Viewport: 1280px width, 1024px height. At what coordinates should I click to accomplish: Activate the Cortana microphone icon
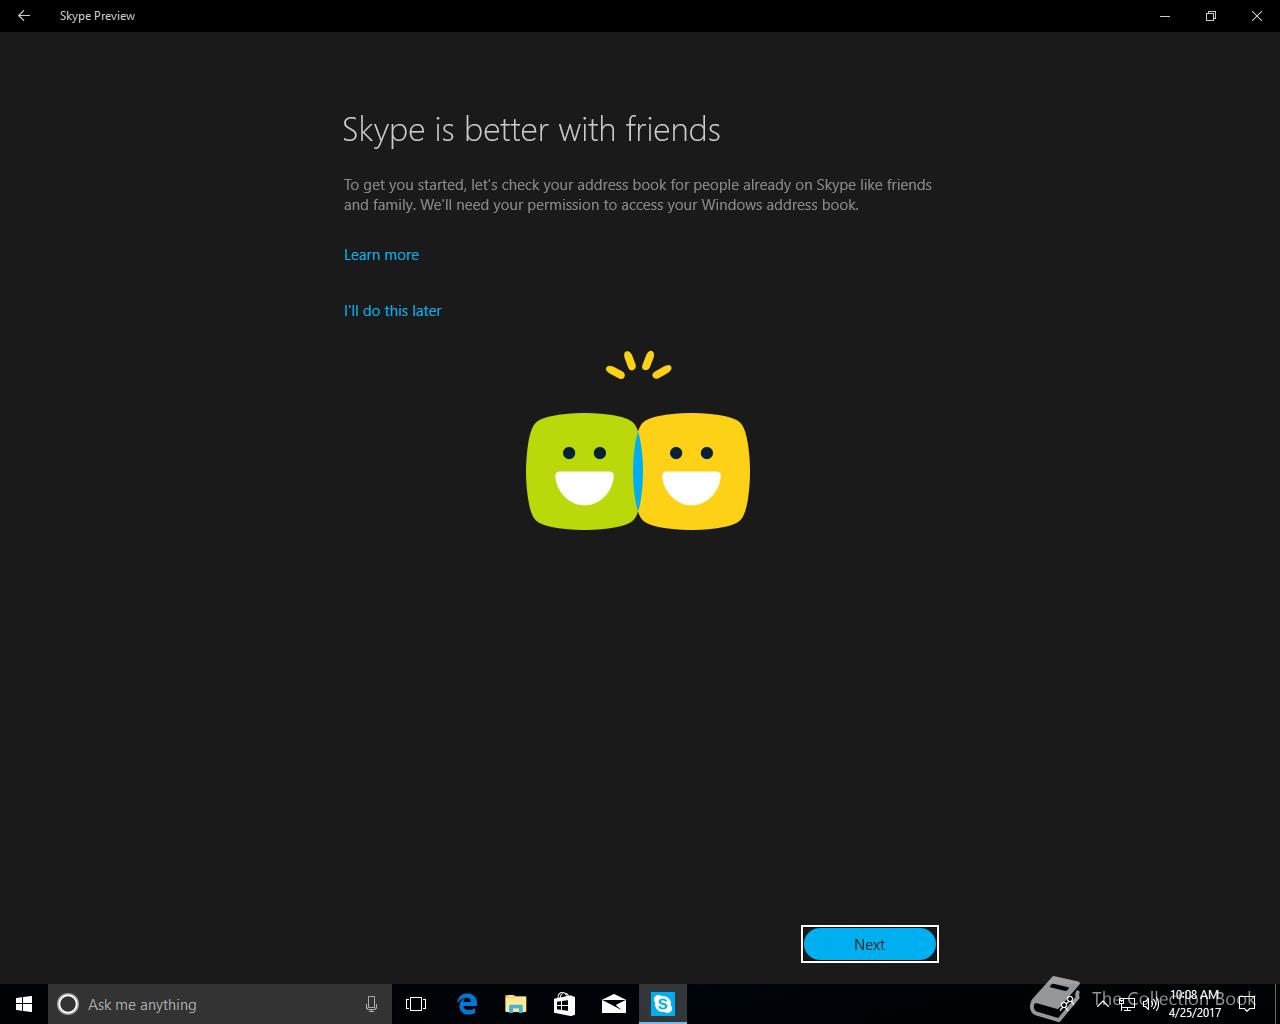[371, 1004]
